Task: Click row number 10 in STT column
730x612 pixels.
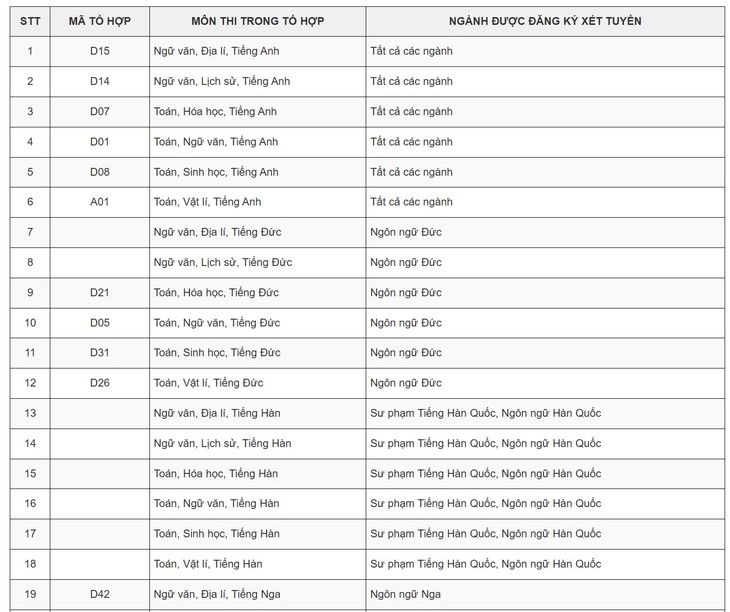Action: pyautogui.click(x=30, y=323)
